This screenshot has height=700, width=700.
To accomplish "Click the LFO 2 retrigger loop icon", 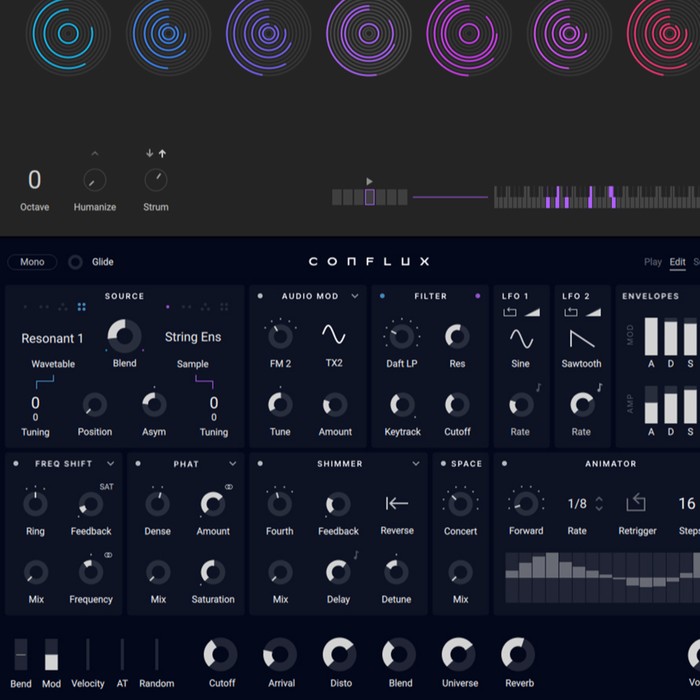I will [x=571, y=312].
